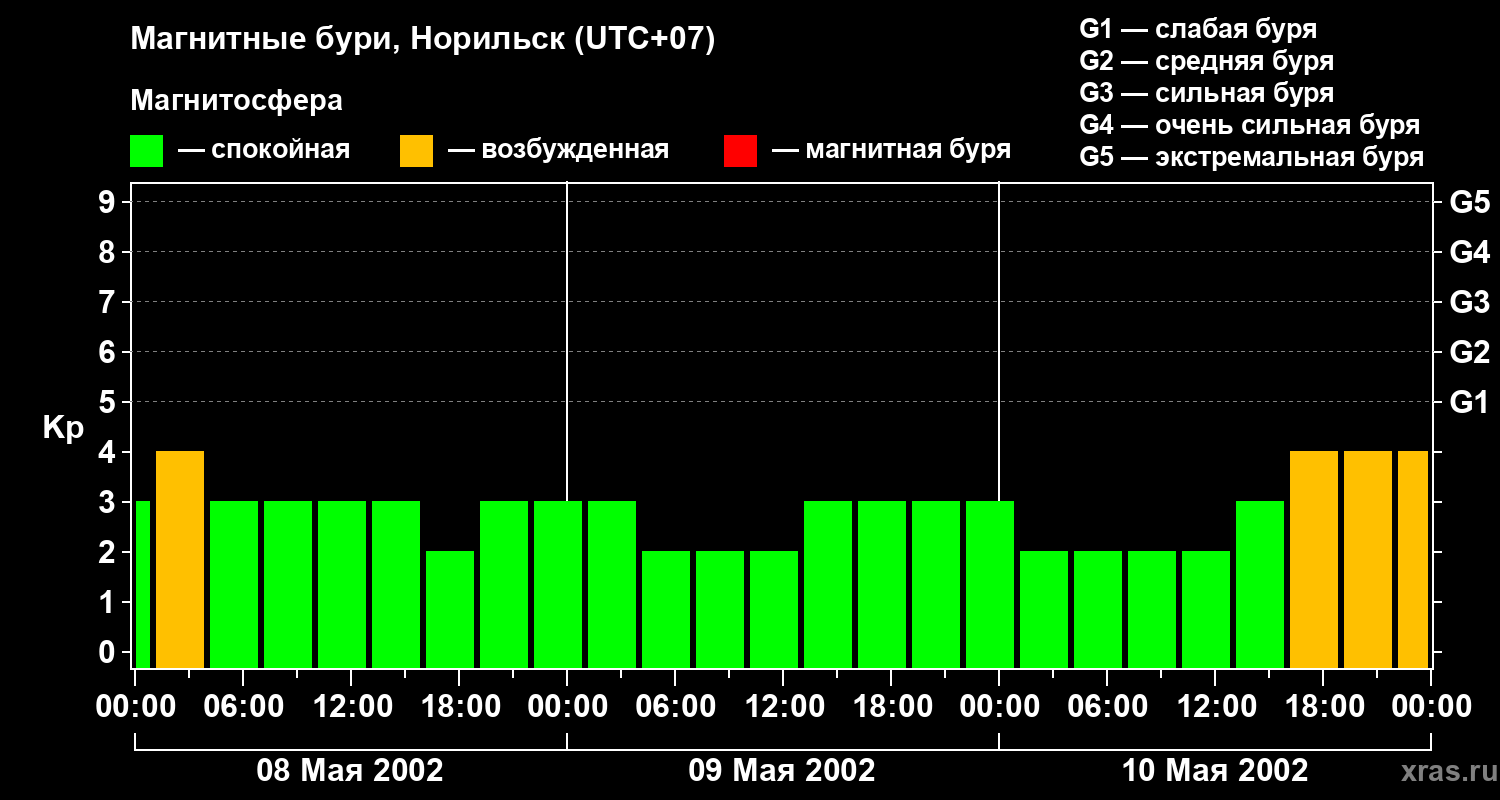The height and width of the screenshot is (800, 1500).
Task: Click the narrow green first bar of 08 Мая
Action: 142,584
